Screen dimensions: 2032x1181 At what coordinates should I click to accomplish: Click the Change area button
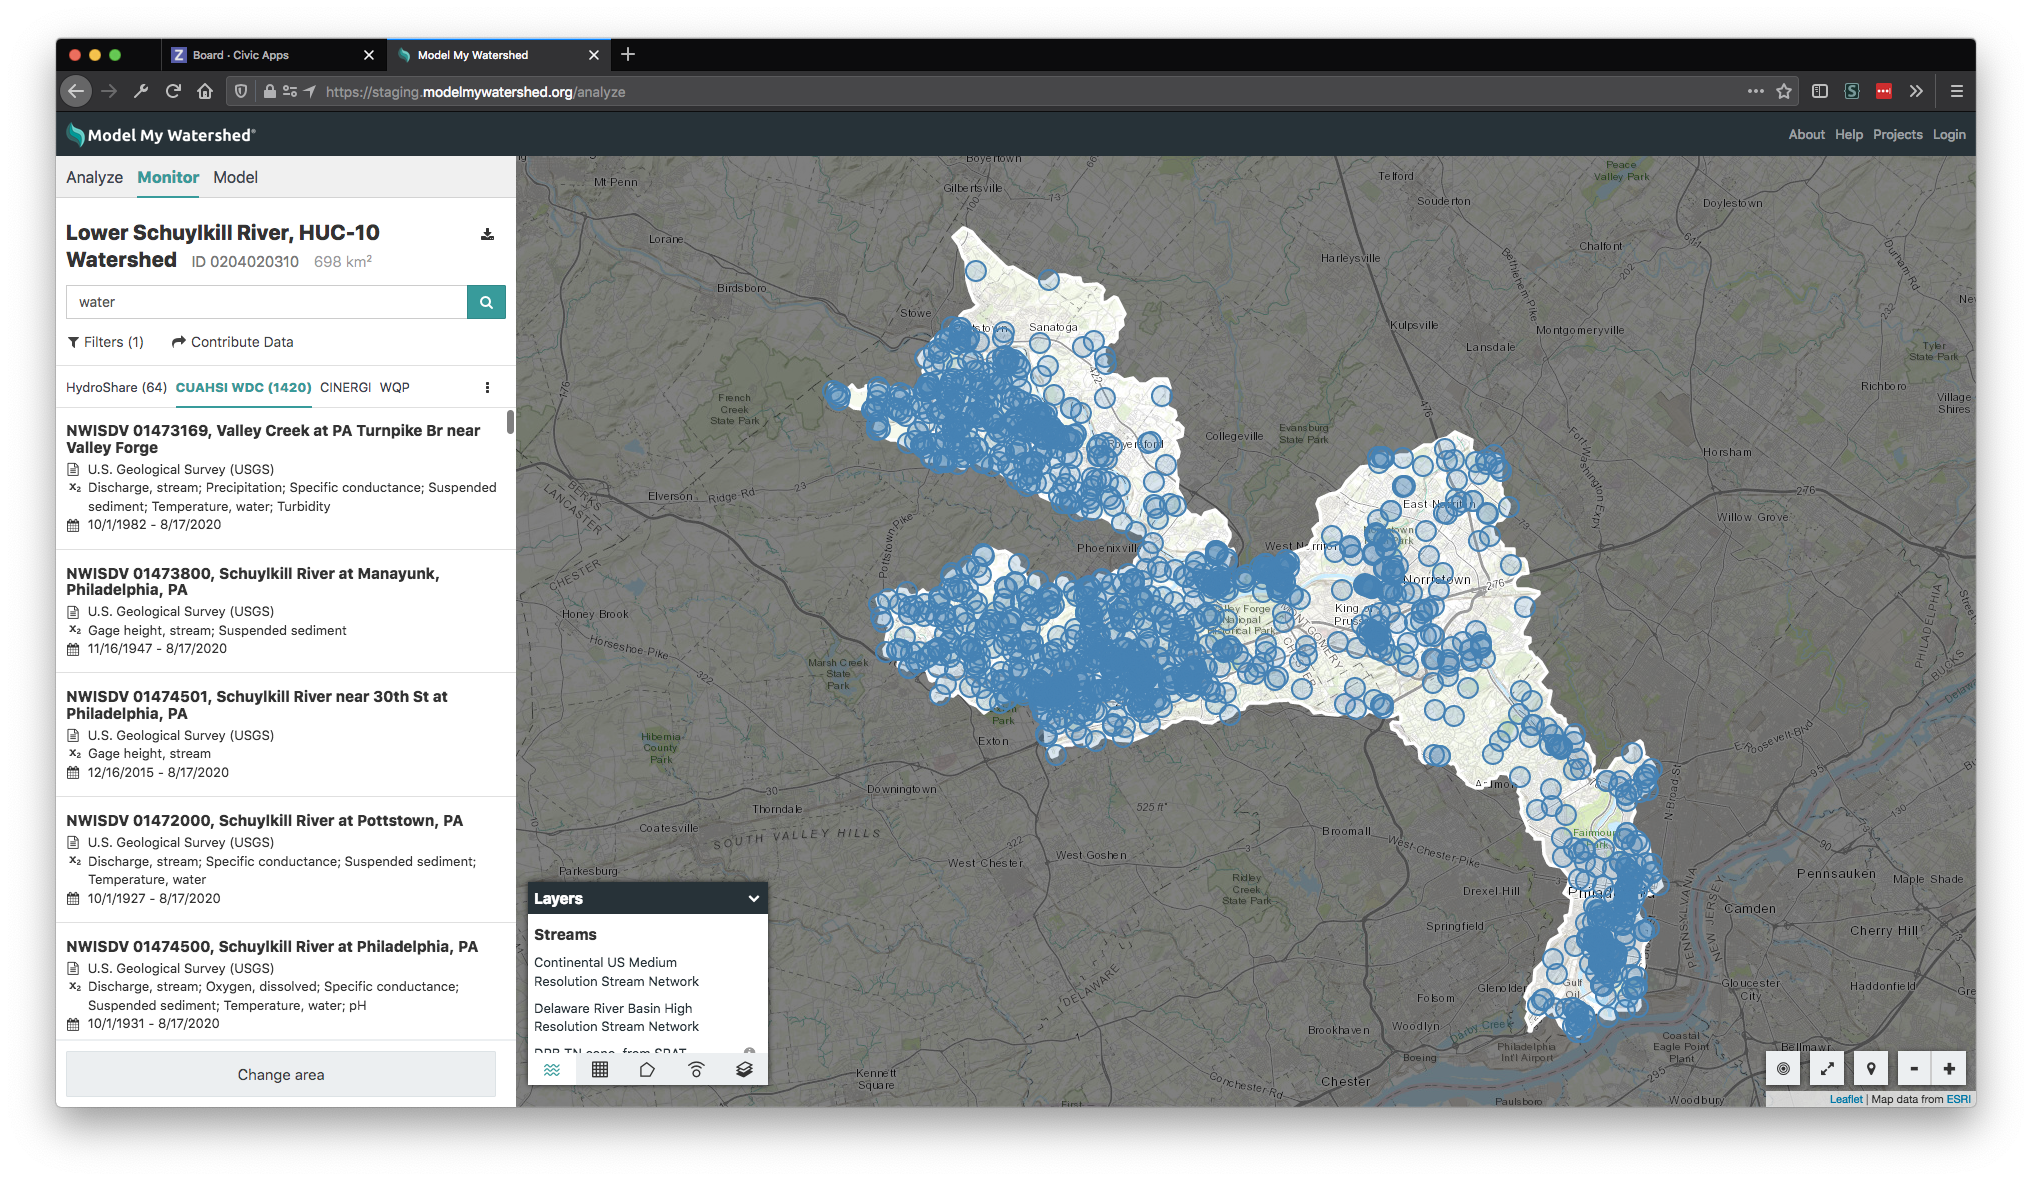click(x=281, y=1074)
